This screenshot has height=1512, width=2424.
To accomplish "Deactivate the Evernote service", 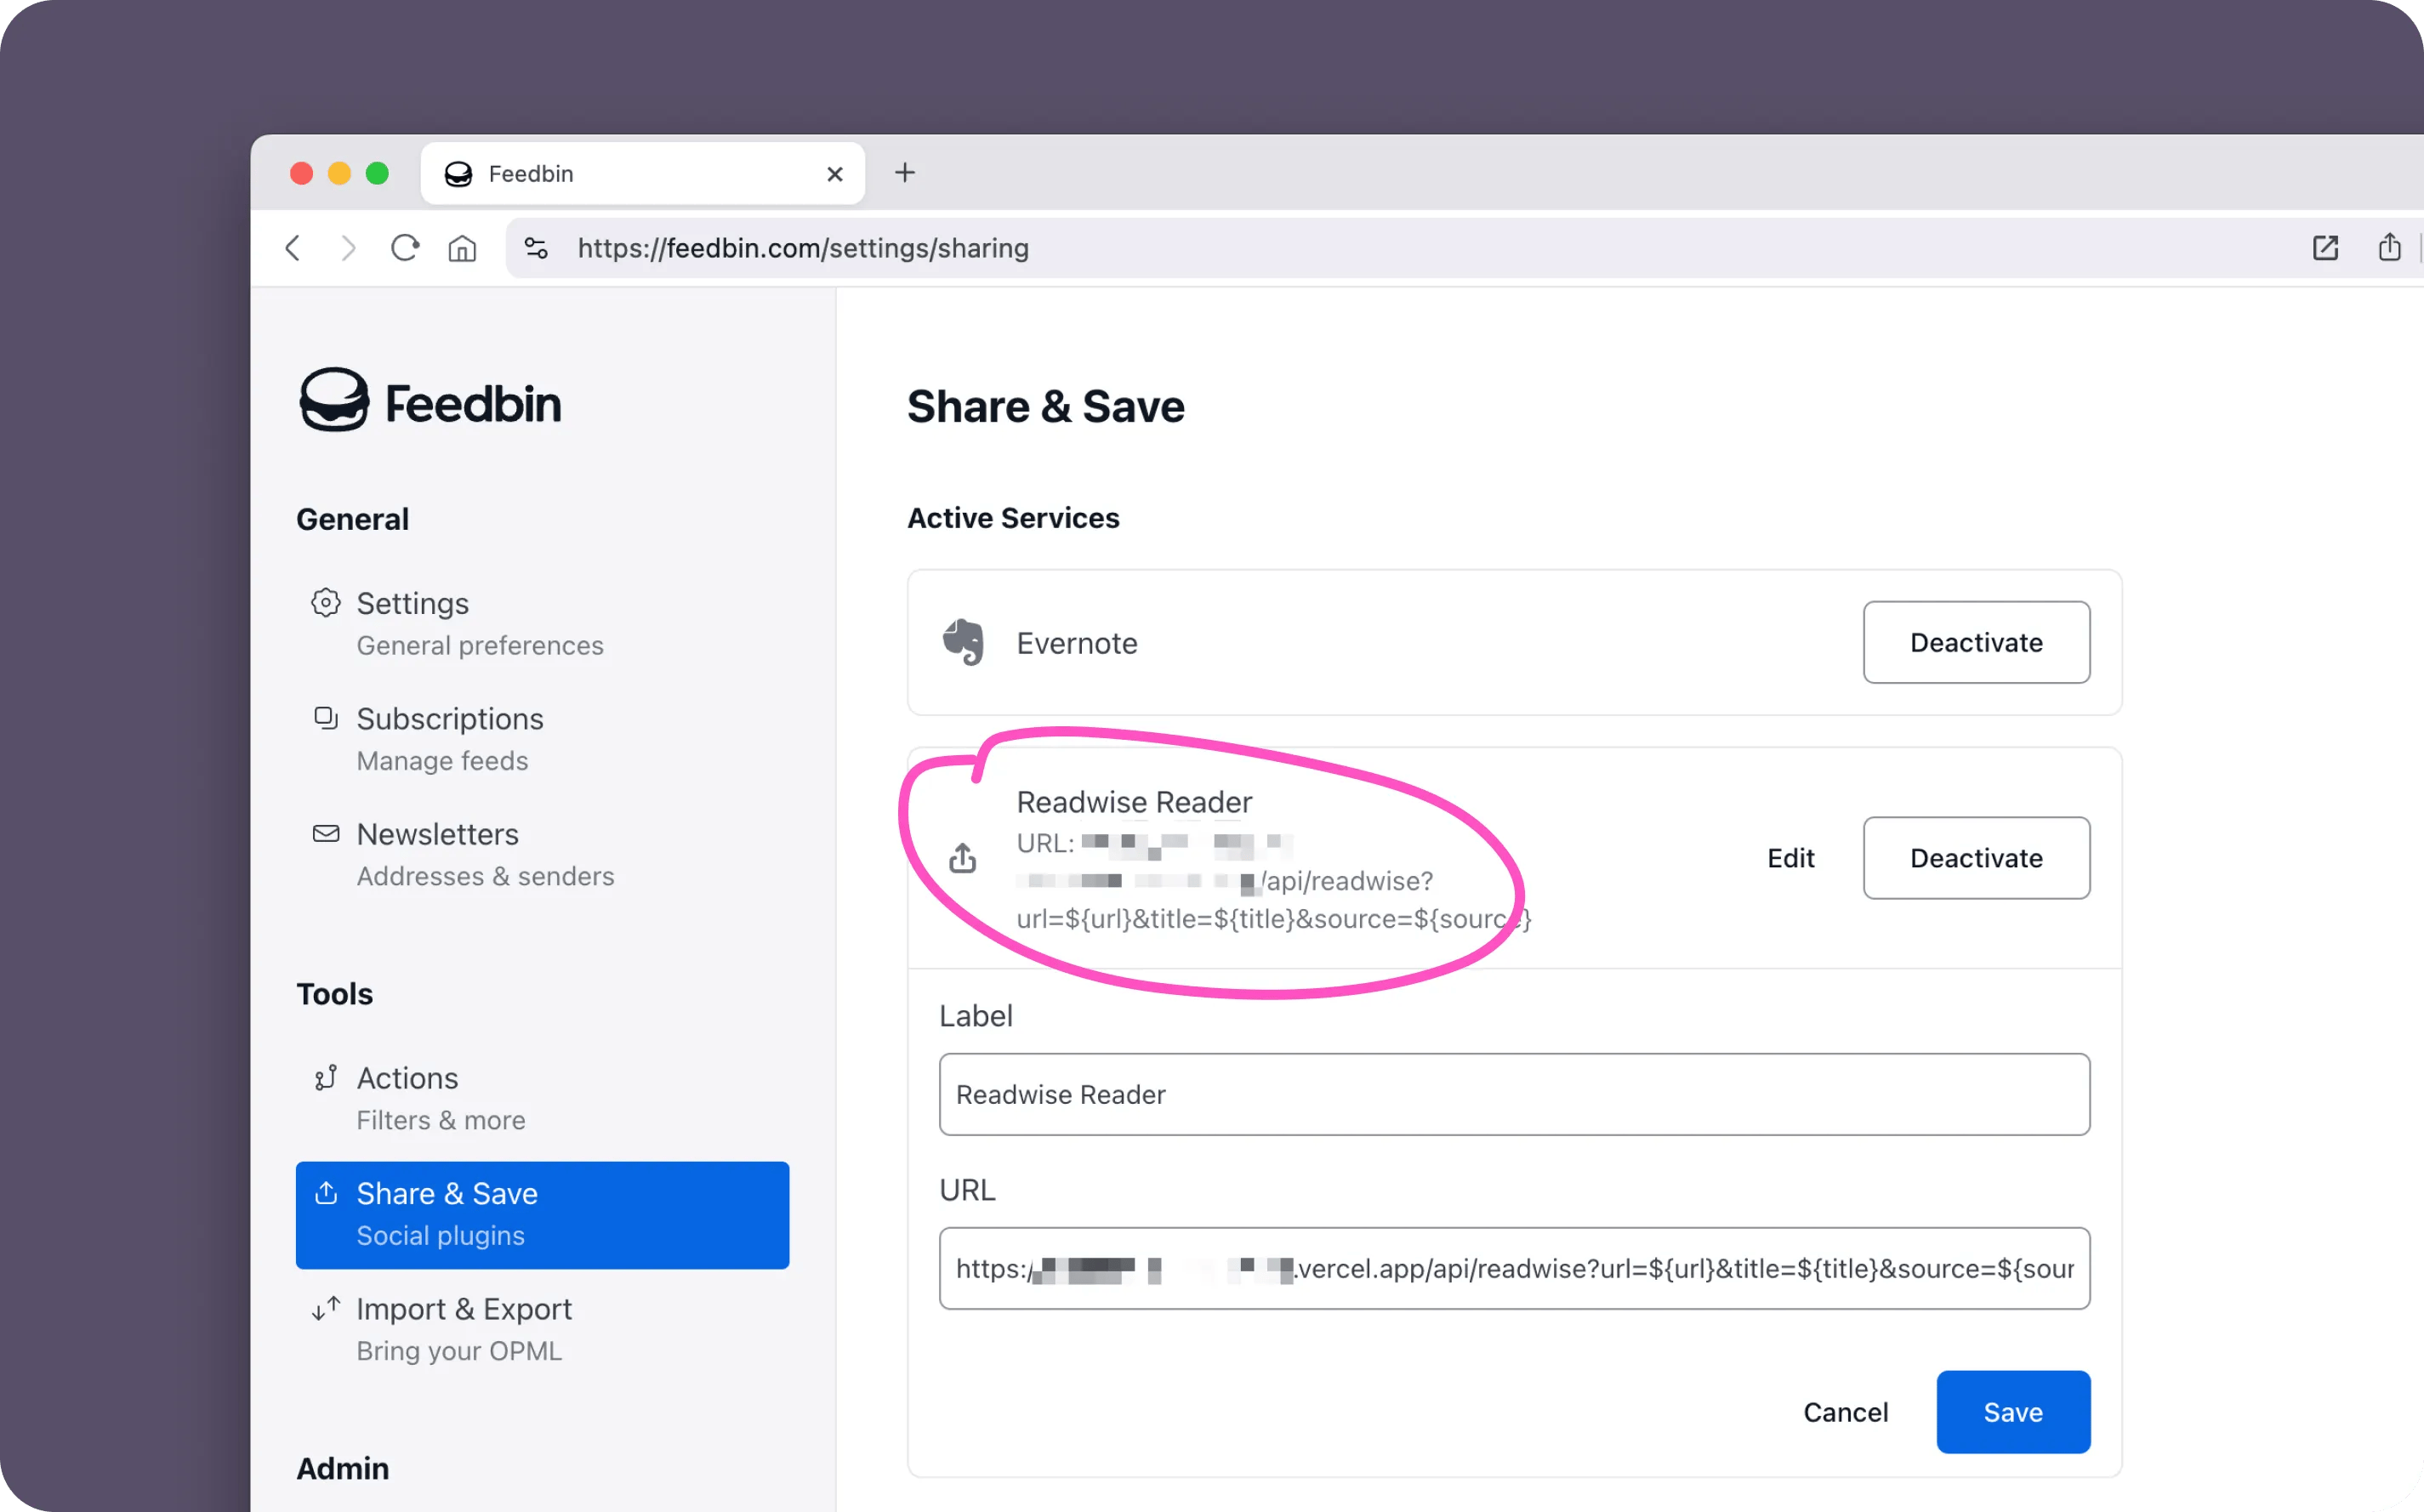I will coord(1976,642).
